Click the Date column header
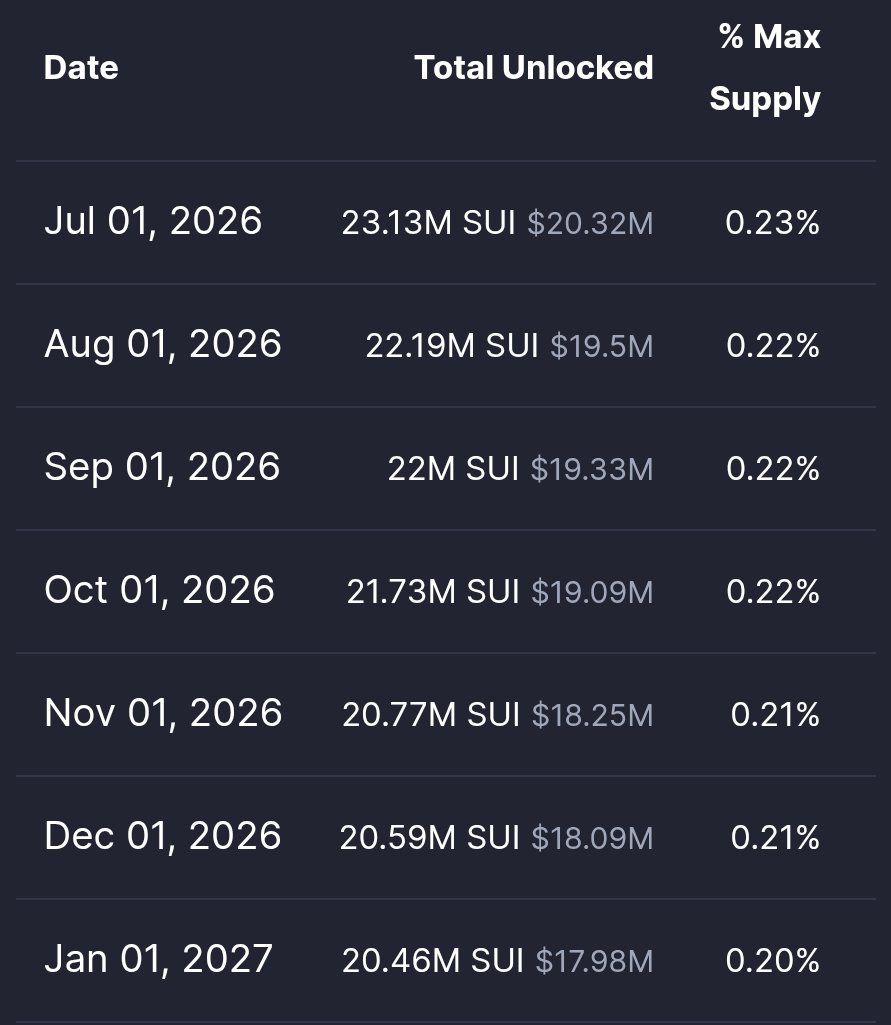891x1025 pixels. point(81,68)
